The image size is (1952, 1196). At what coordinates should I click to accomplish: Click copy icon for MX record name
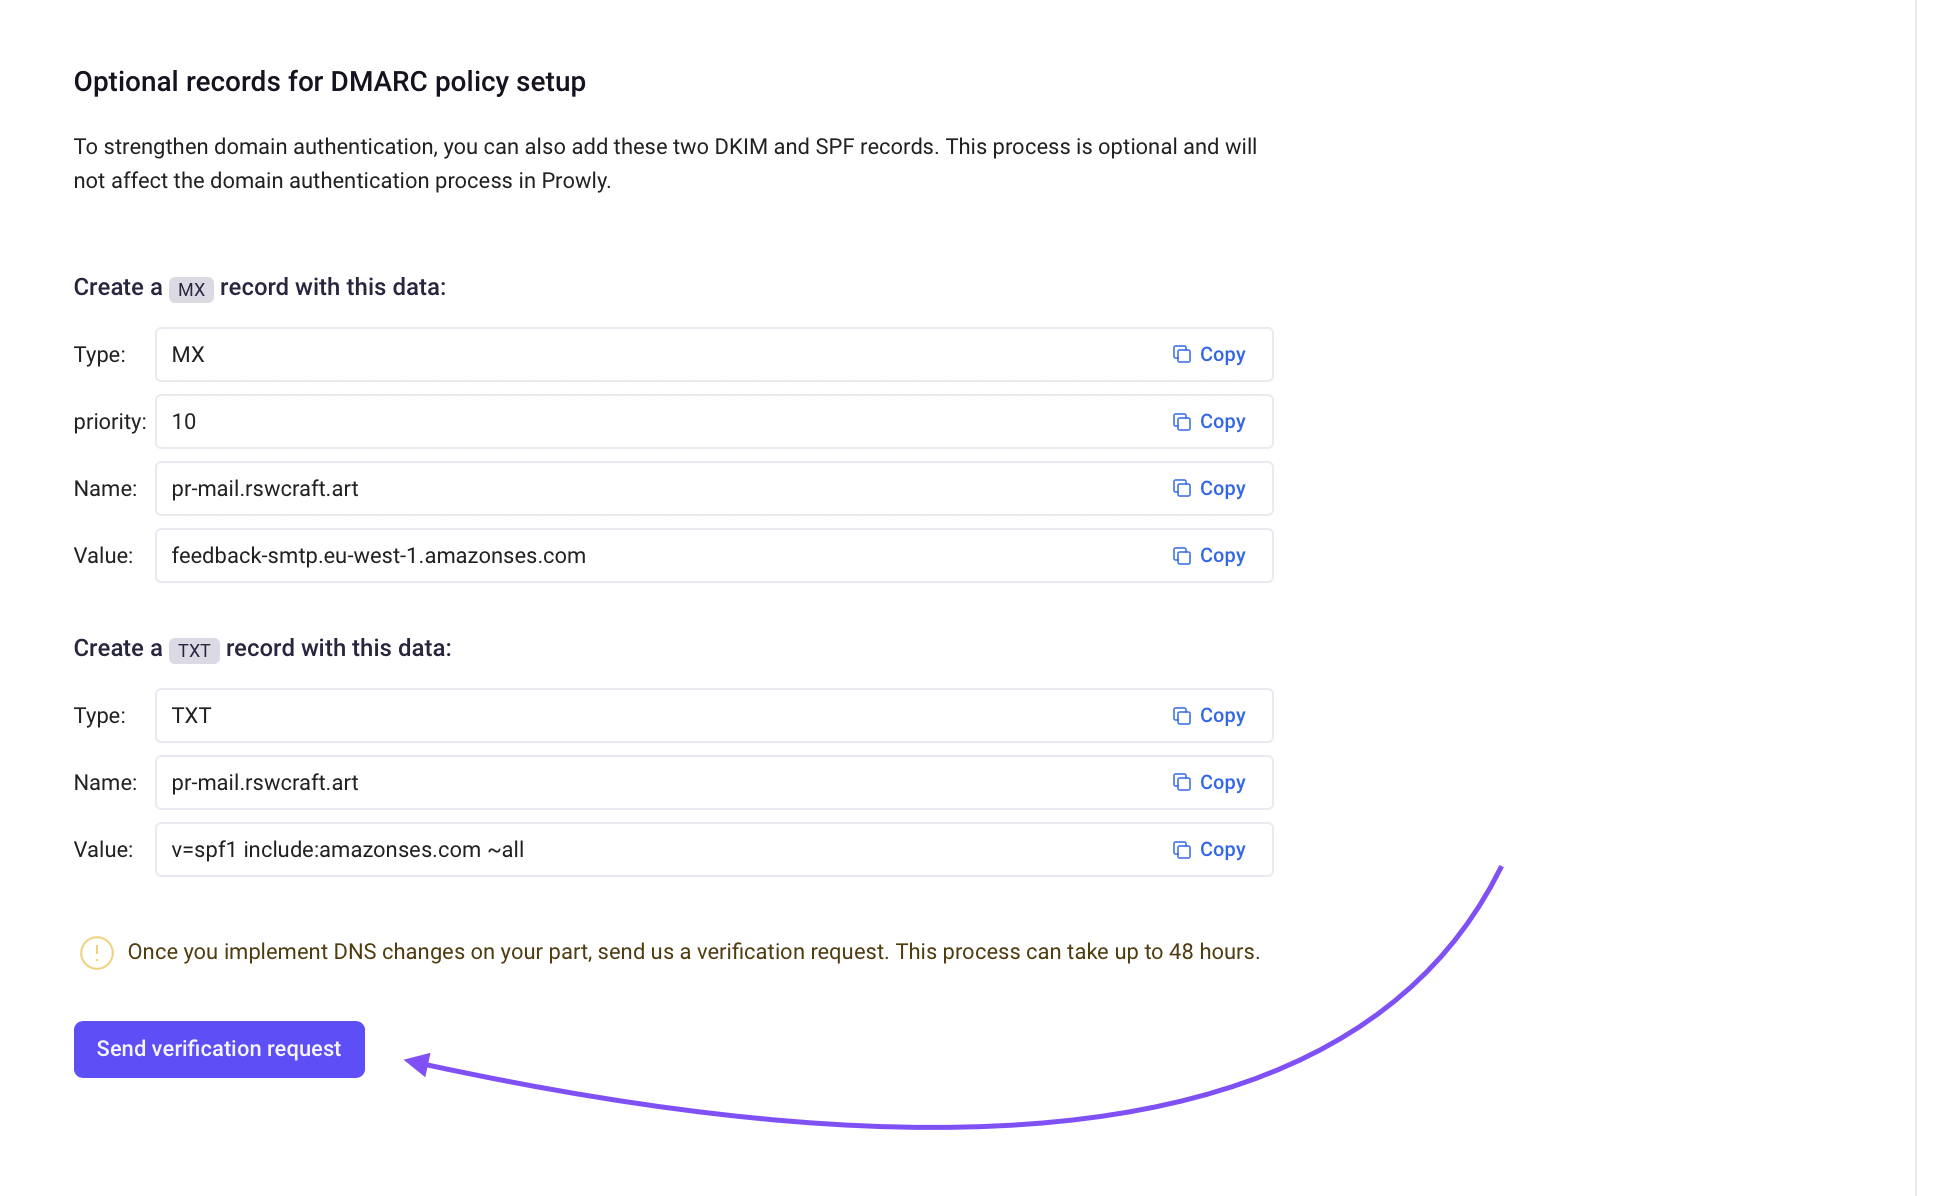[x=1182, y=489]
